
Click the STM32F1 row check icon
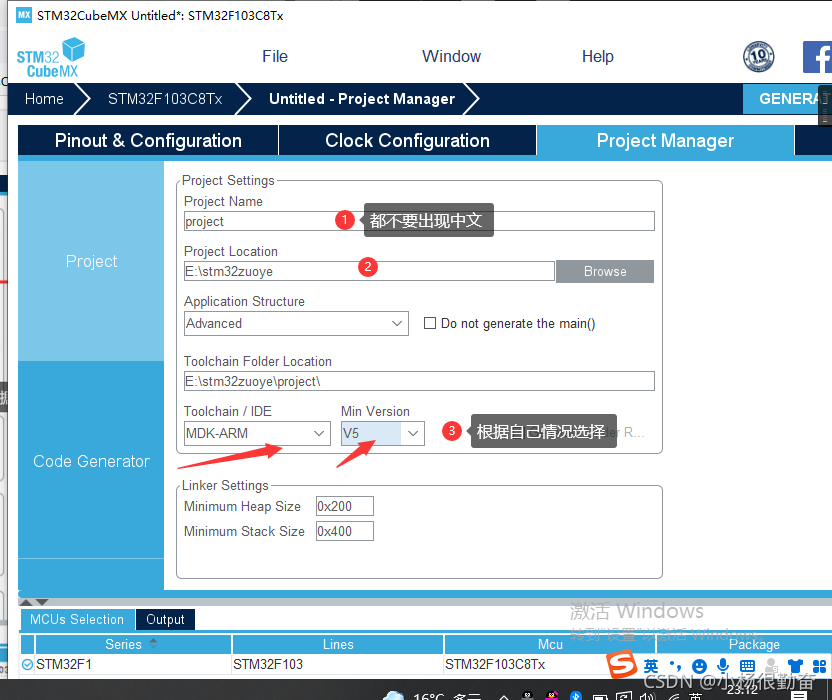click(x=27, y=664)
